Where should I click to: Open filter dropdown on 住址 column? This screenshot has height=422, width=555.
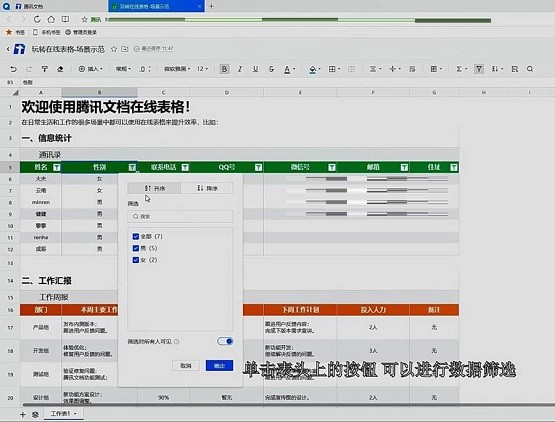[454, 167]
